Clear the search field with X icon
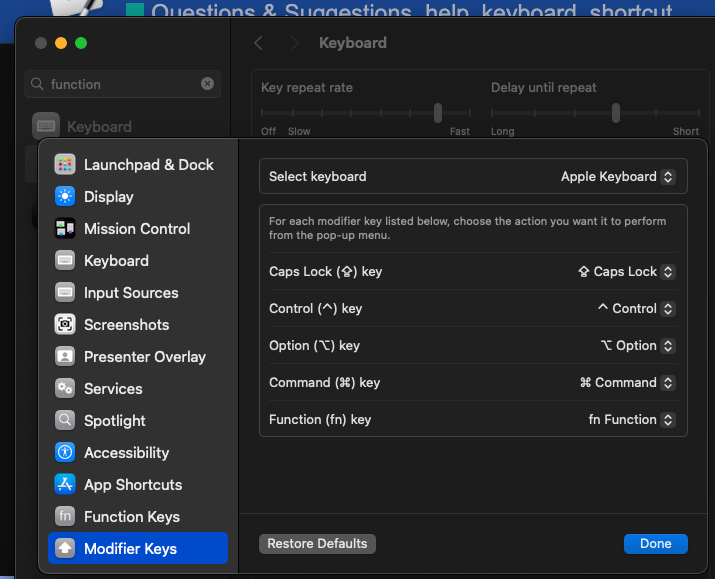Viewport: 715px width, 579px height. (207, 84)
